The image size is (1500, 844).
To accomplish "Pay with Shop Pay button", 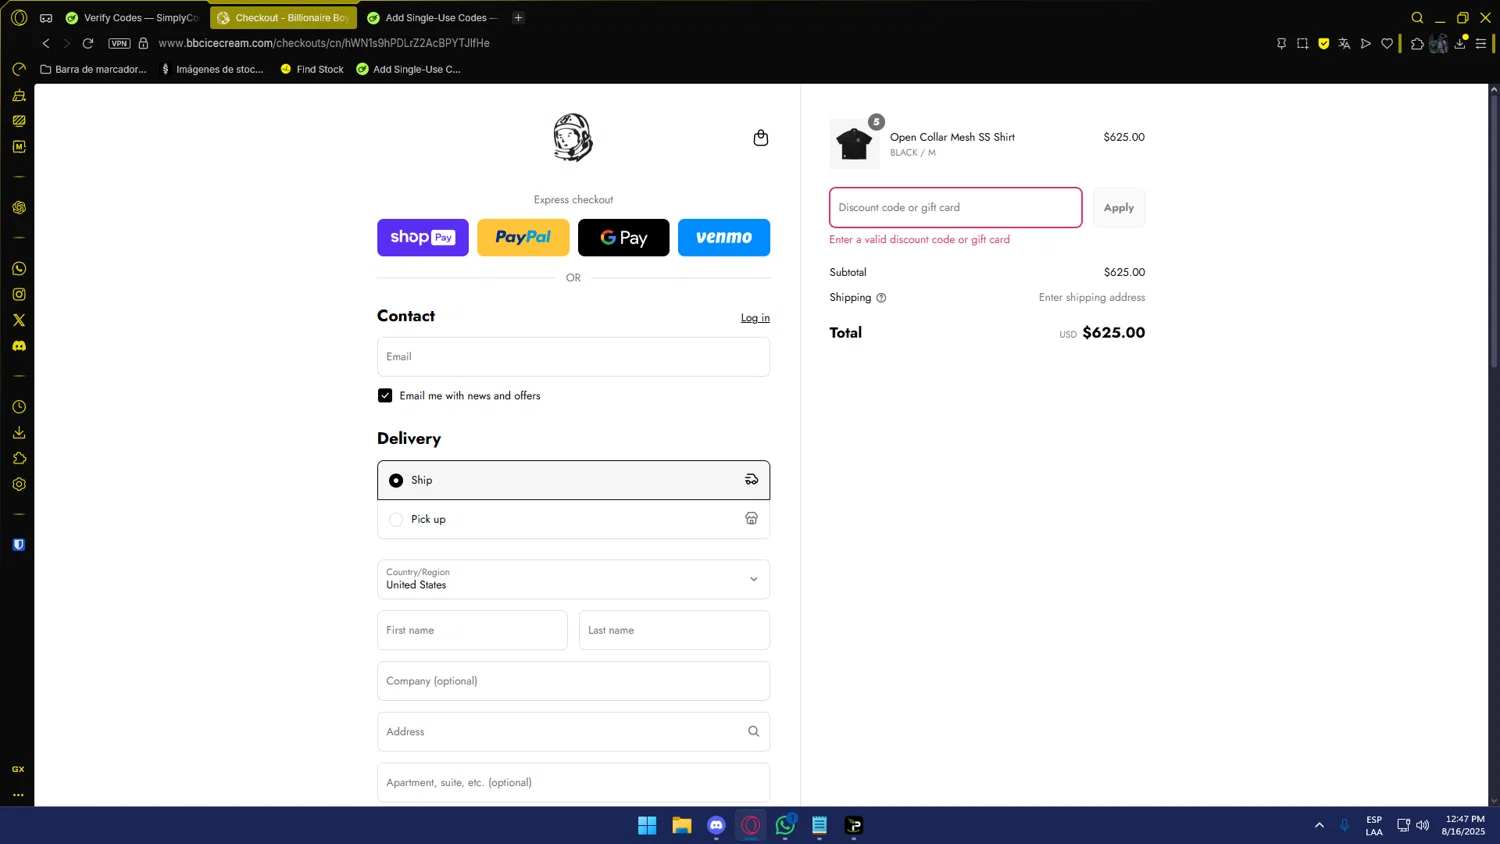I will (x=423, y=238).
